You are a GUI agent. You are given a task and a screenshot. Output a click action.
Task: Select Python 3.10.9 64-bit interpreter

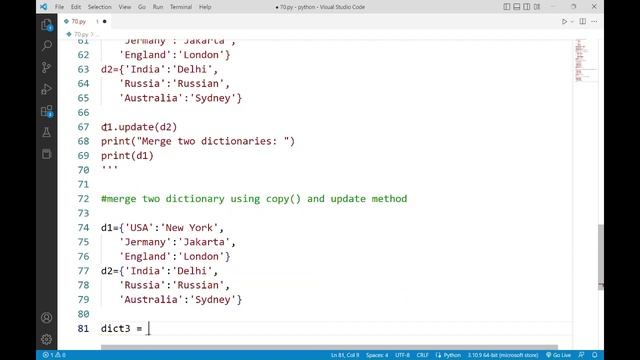click(x=503, y=355)
